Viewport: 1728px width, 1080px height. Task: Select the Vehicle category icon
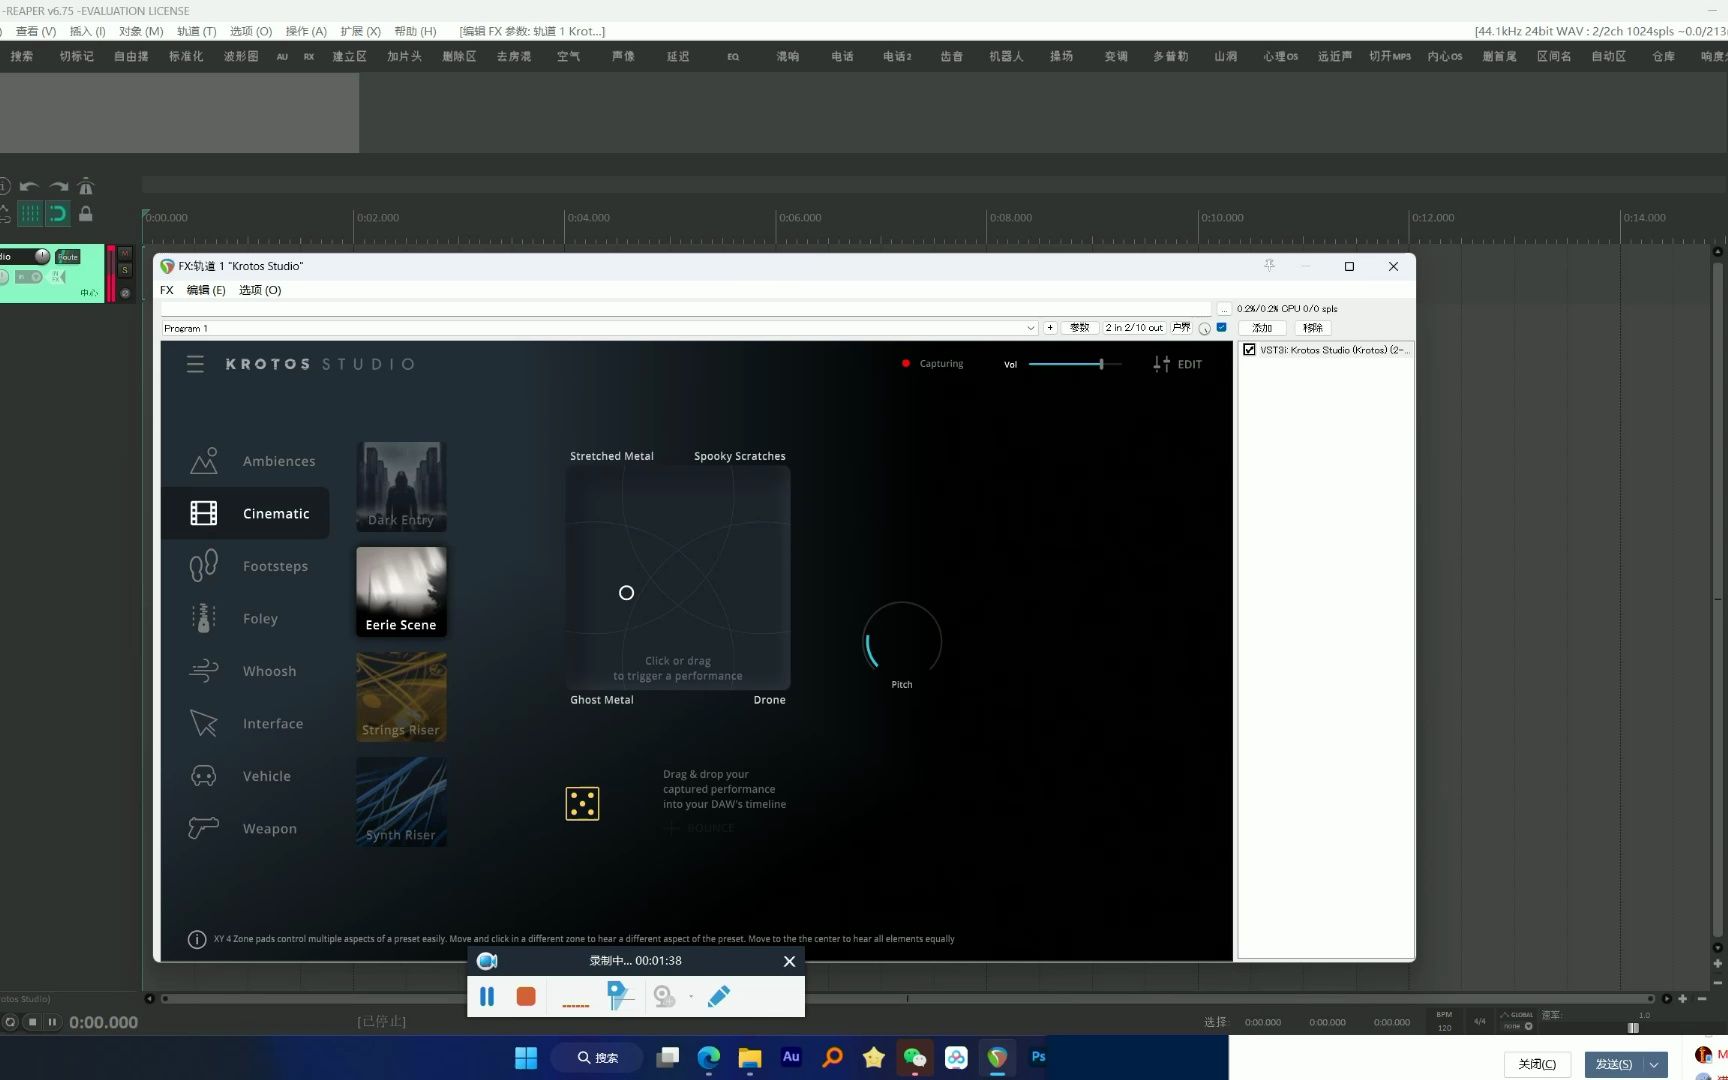[x=204, y=776]
